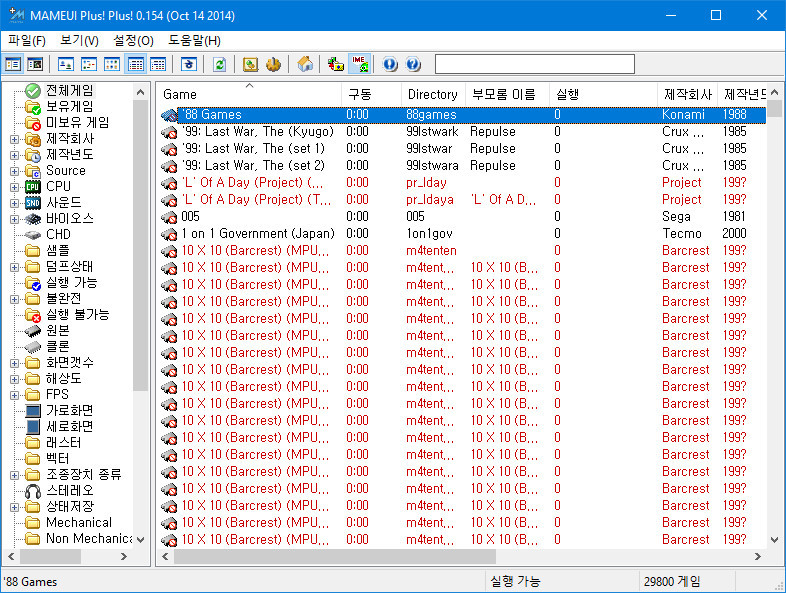Image resolution: width=786 pixels, height=593 pixels.
Task: Click the 실행 불가능 folder icon
Action: [33, 315]
